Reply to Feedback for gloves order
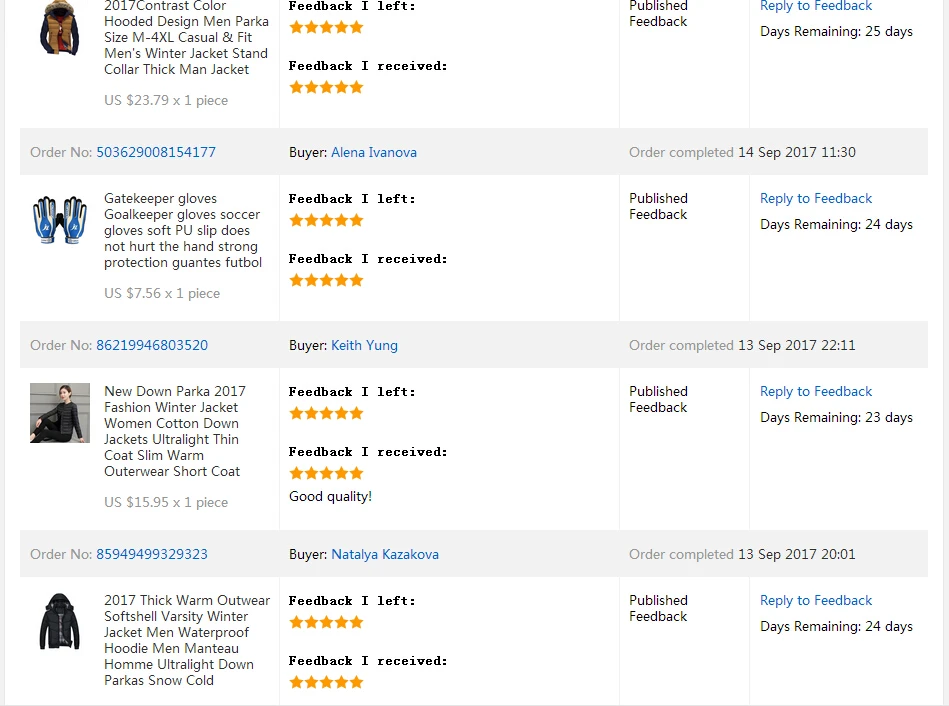 [815, 198]
